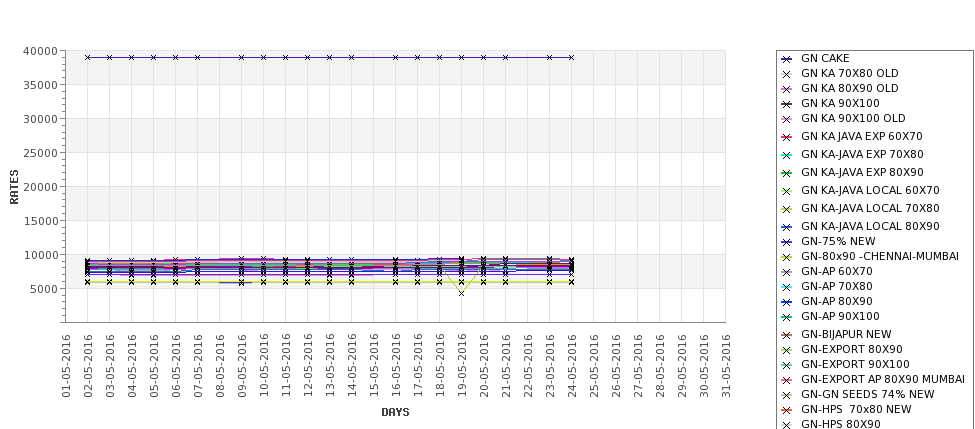
Task: Click the 25000 value on the rates axis
Action: click(40, 153)
